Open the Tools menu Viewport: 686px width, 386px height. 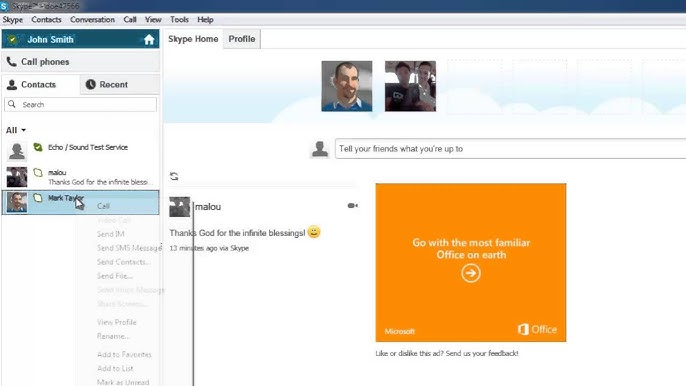click(x=179, y=20)
